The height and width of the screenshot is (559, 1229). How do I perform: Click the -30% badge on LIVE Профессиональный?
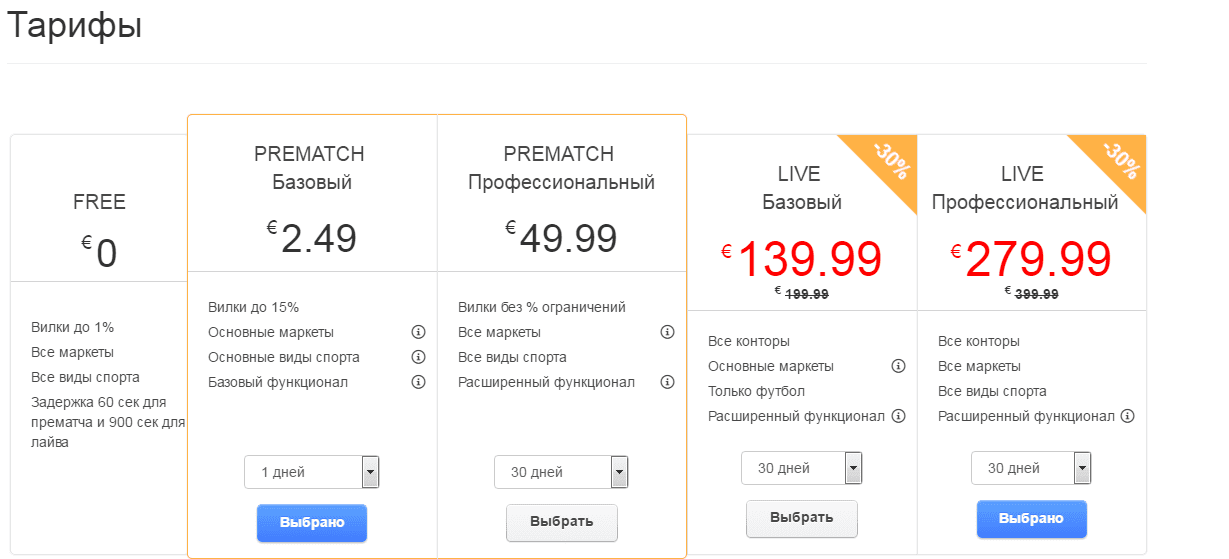pos(1120,161)
